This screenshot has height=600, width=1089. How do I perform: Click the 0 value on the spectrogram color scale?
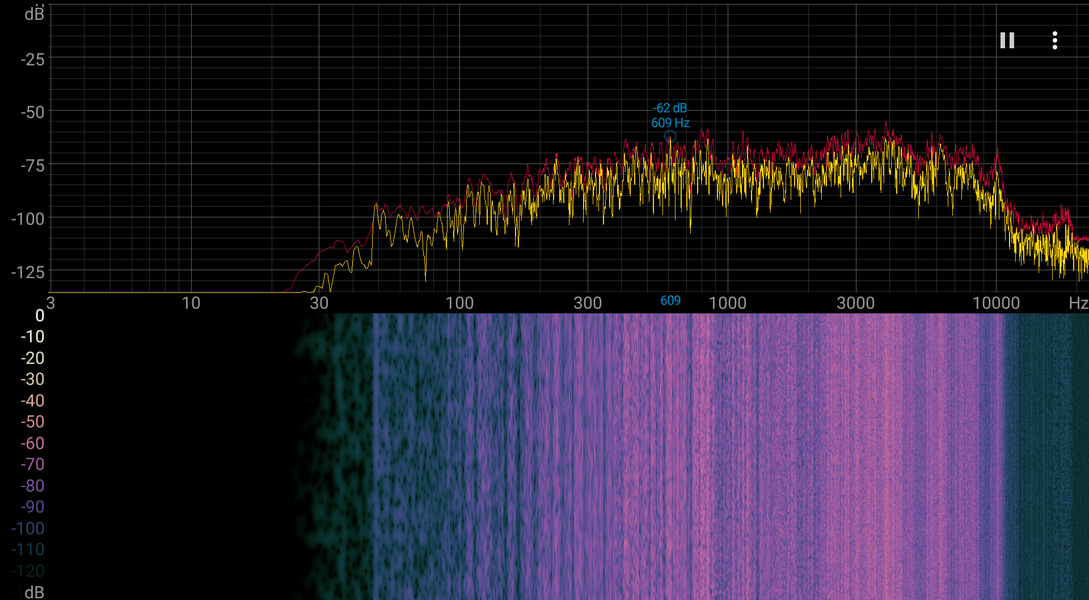40,315
